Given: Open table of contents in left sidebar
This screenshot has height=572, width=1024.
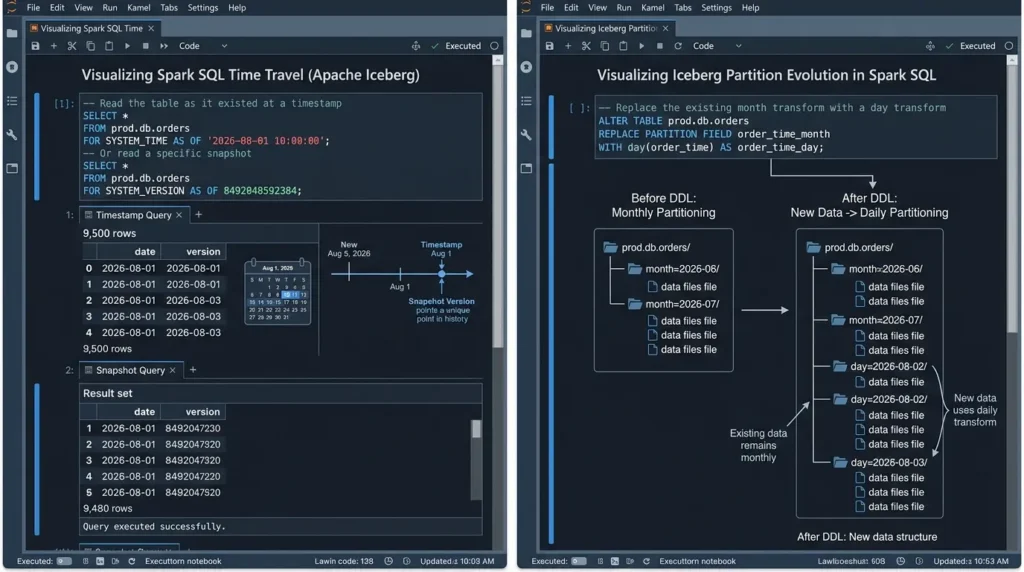Looking at the screenshot, I should point(12,101).
